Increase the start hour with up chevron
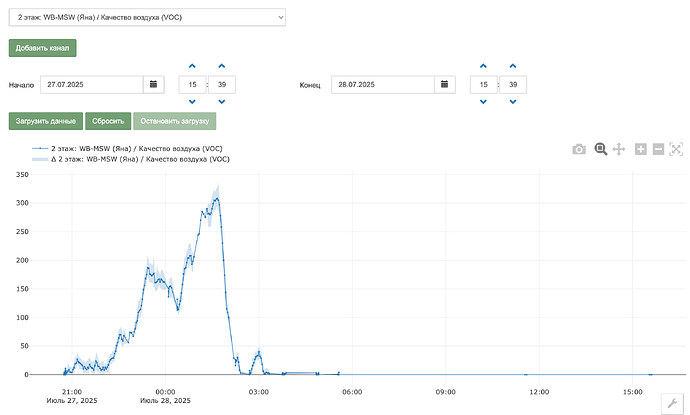This screenshot has height=415, width=690. [192, 66]
